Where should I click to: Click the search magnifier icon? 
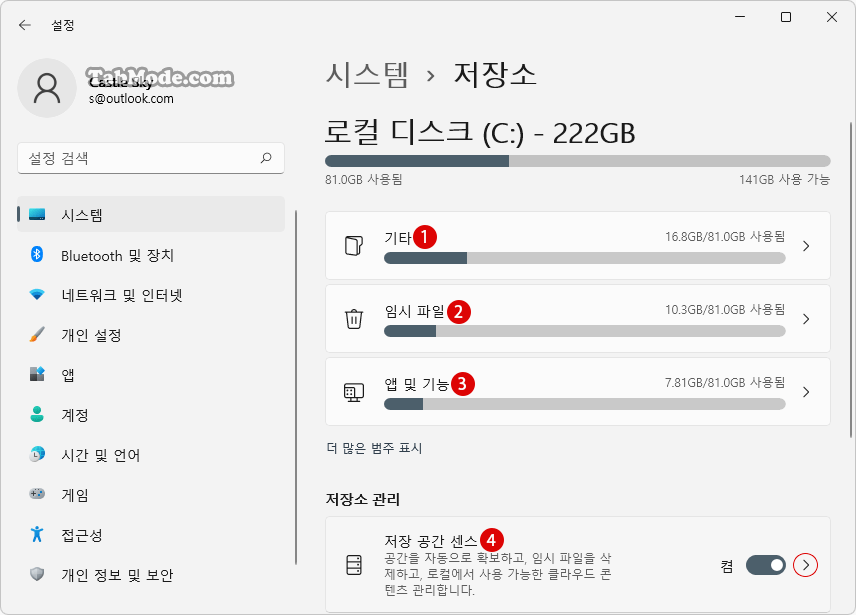[266, 158]
